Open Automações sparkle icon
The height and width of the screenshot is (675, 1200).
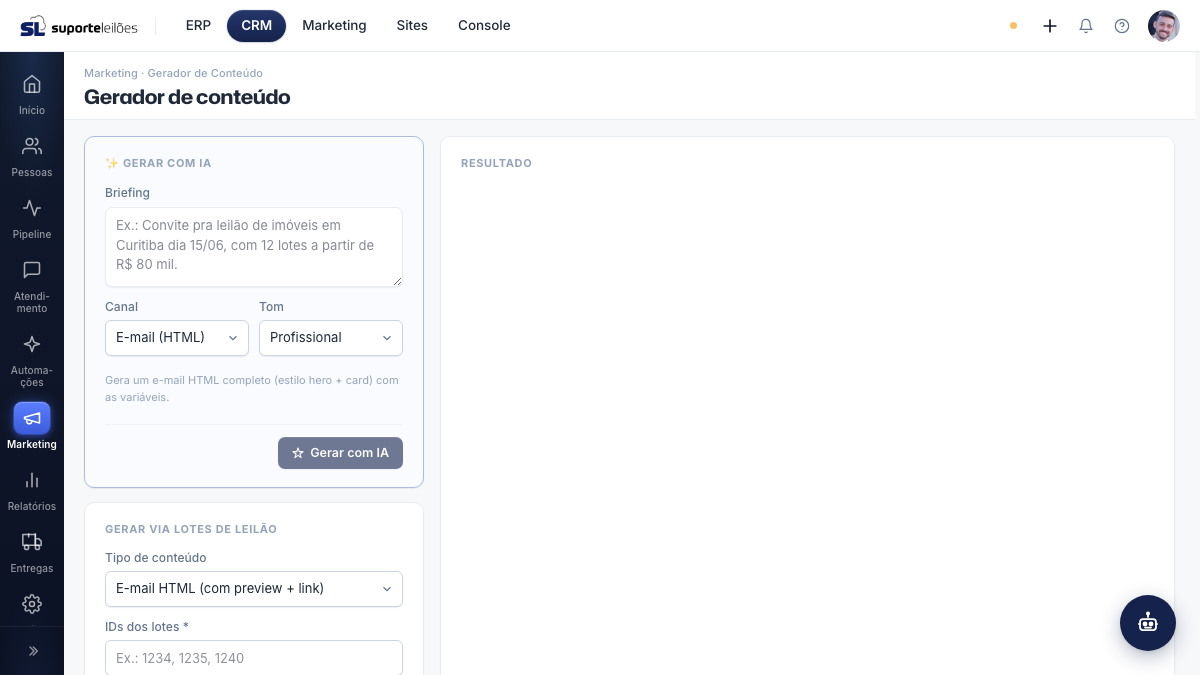32,344
